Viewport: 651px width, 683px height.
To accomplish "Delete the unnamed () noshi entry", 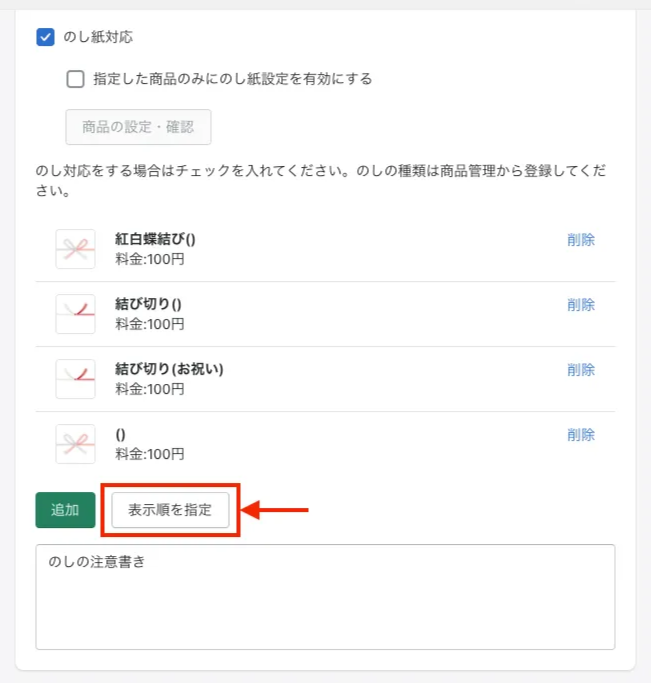I will click(x=580, y=435).
